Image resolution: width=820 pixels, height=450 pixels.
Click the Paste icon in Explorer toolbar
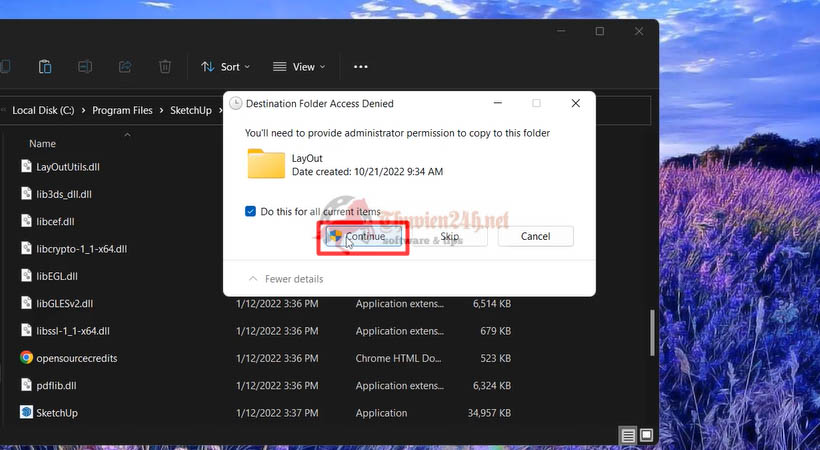click(x=45, y=66)
